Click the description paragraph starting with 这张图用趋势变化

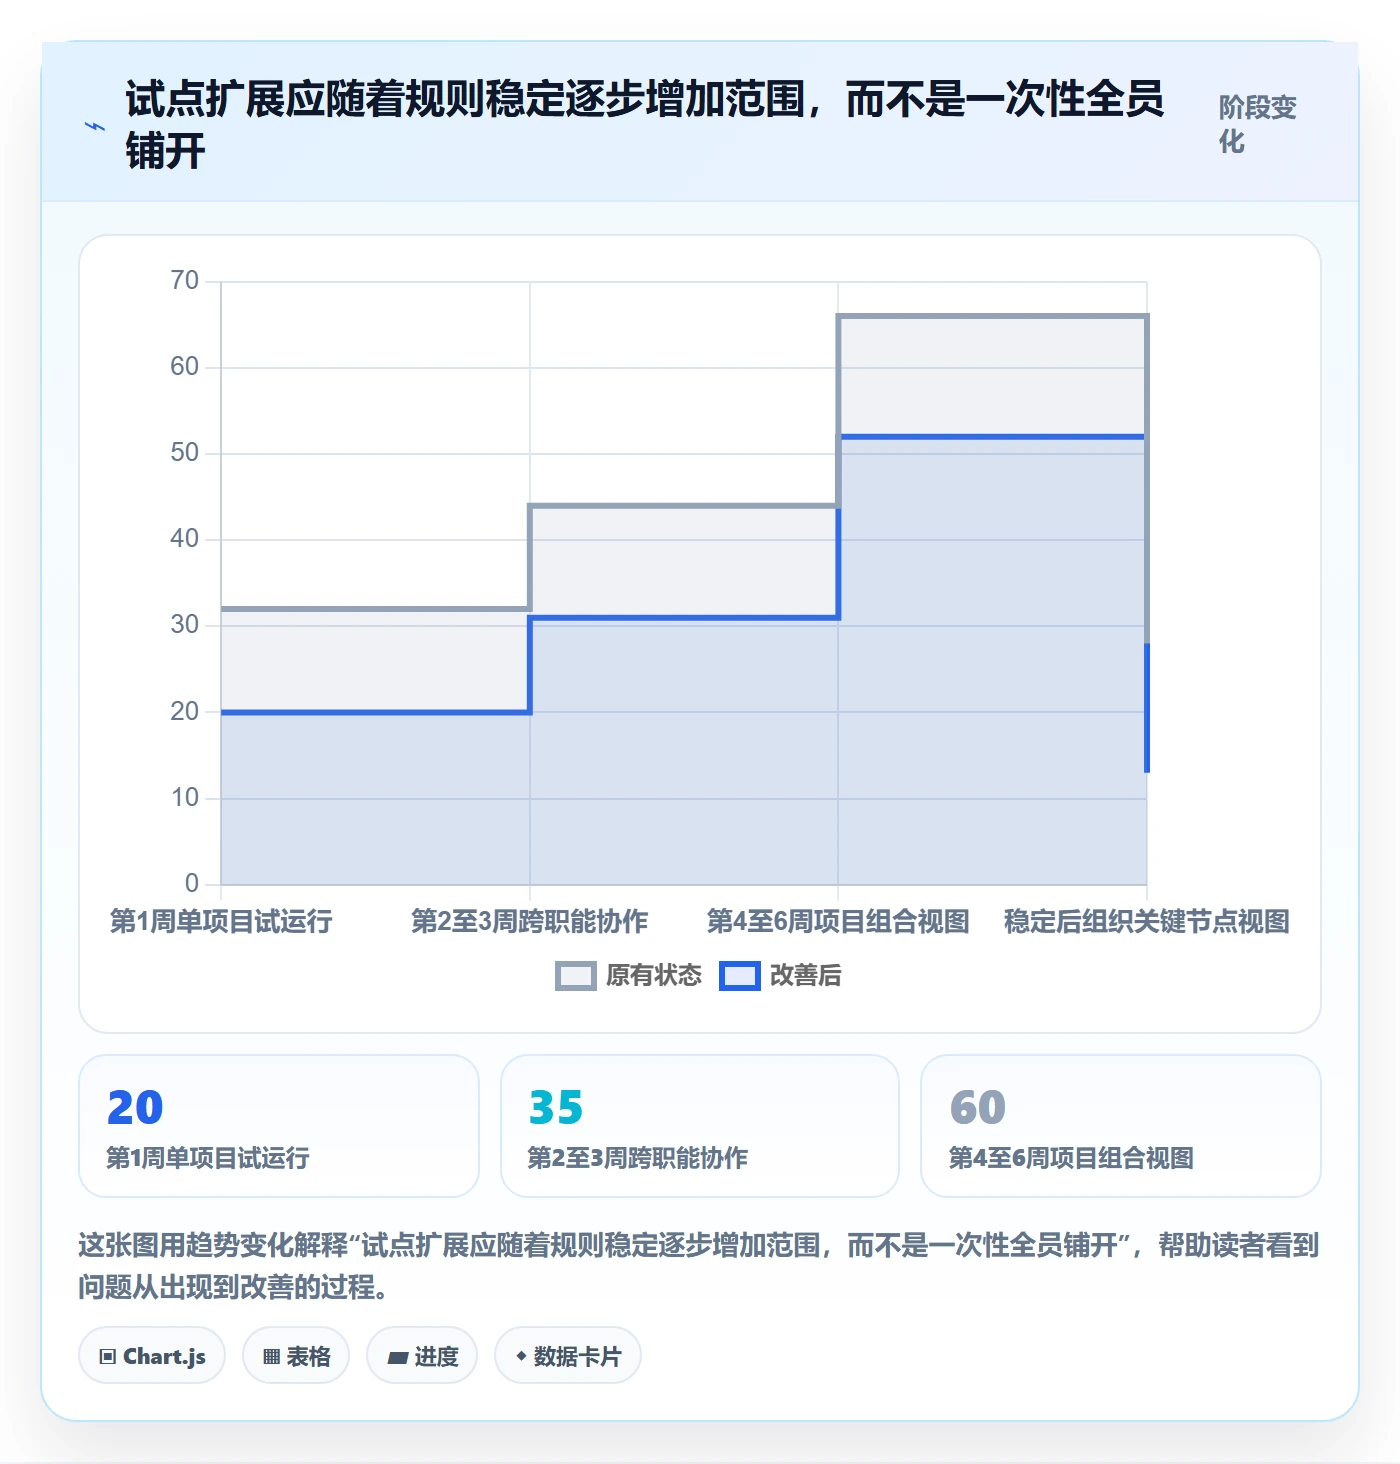point(699,1265)
